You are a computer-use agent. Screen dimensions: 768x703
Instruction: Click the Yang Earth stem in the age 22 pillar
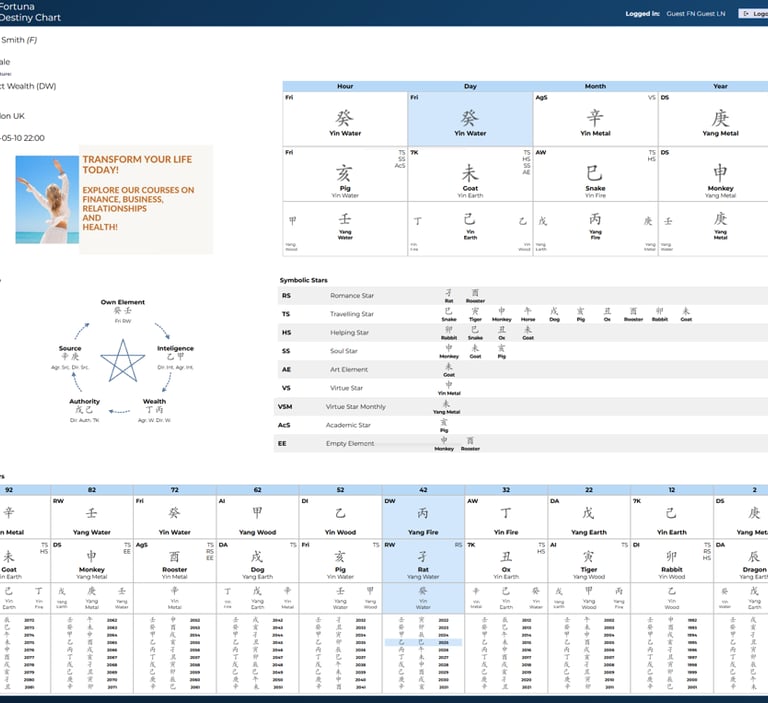[x=588, y=513]
